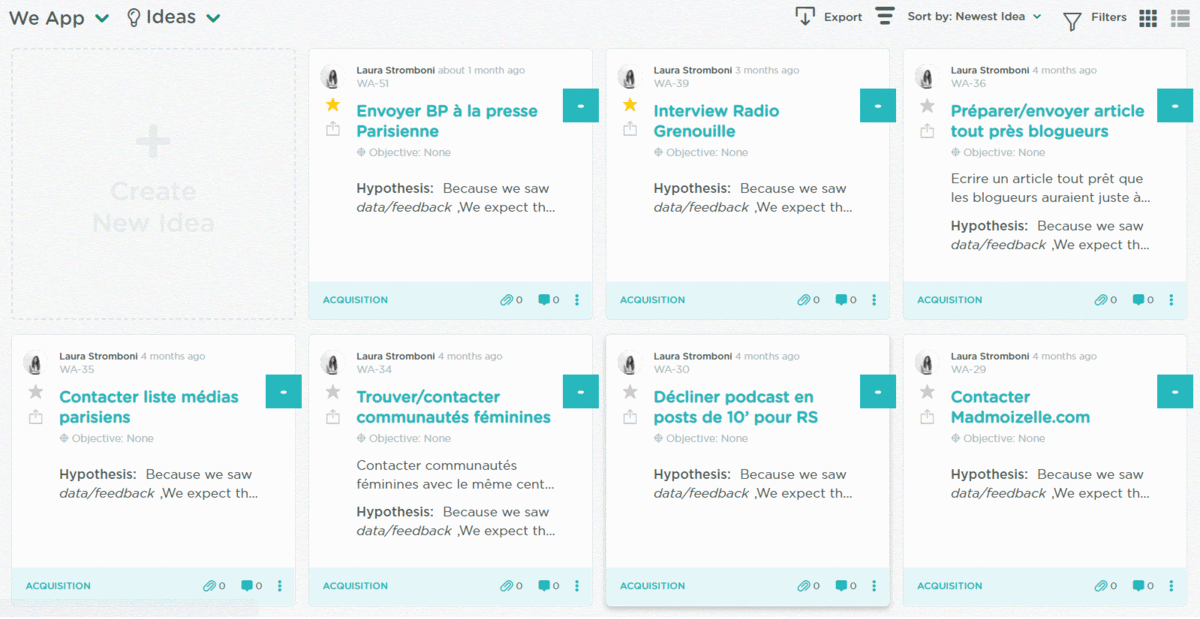The height and width of the screenshot is (619, 1200).
Task: Unstar the Envoyer BP à la presse idea
Action: tap(333, 105)
